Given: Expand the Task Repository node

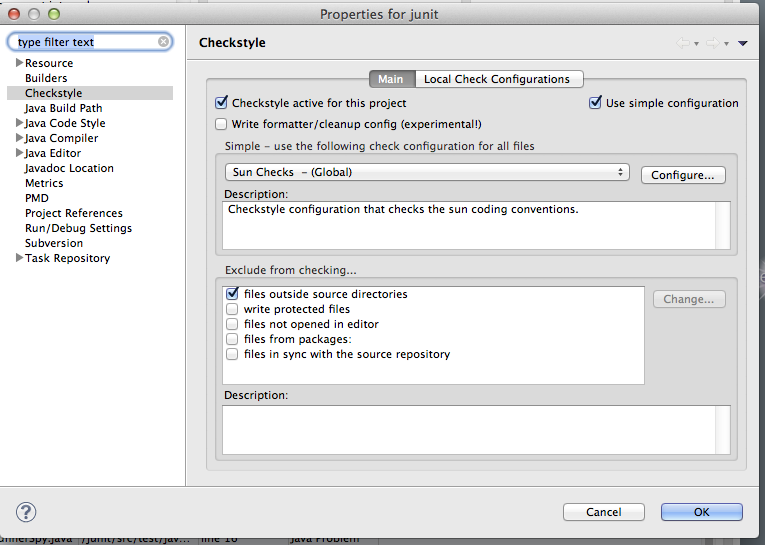Looking at the screenshot, I should (x=19, y=258).
